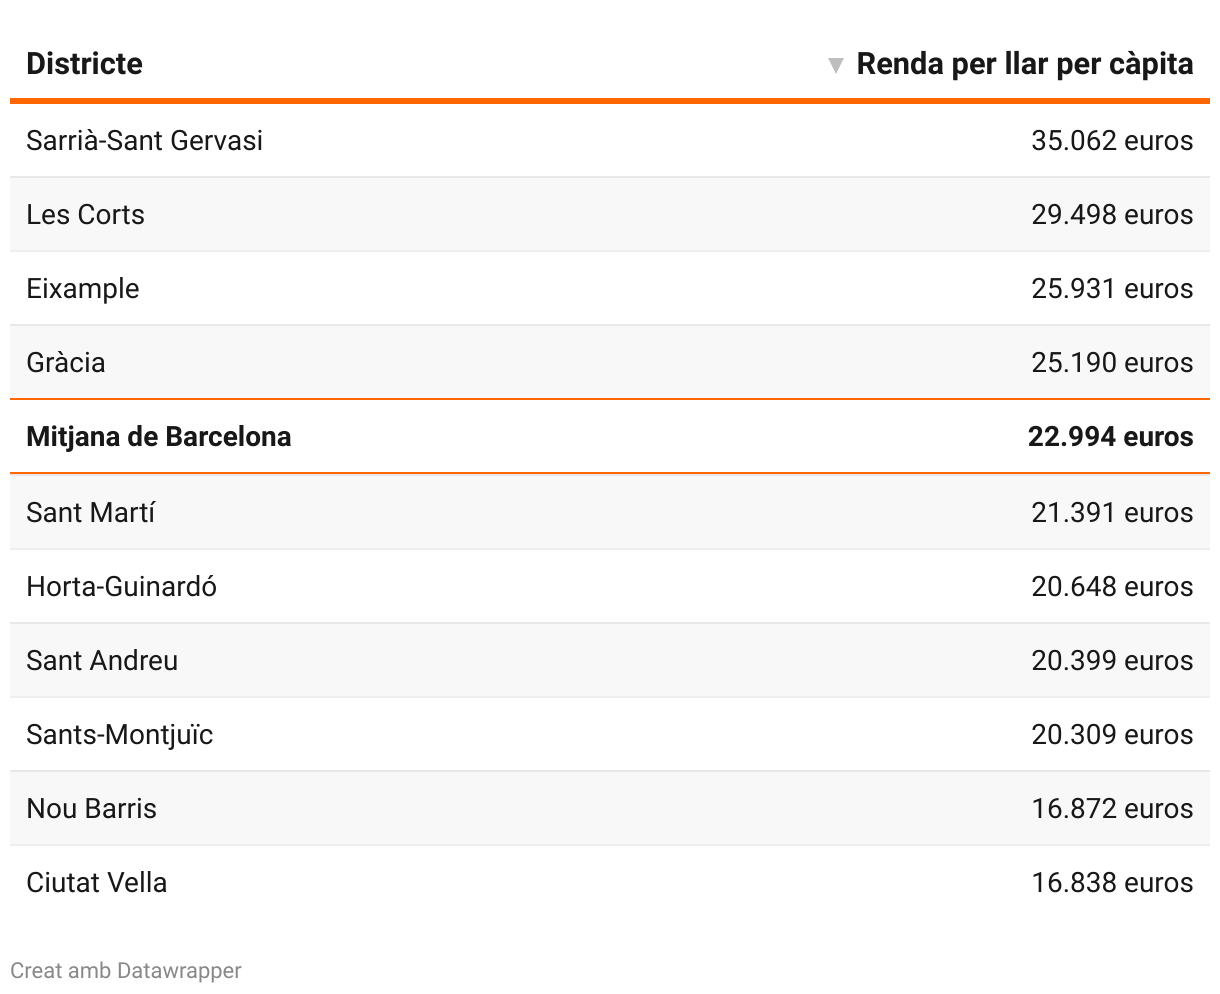Select the 22.994 euros average value
The image size is (1220, 994).
click(x=1110, y=437)
